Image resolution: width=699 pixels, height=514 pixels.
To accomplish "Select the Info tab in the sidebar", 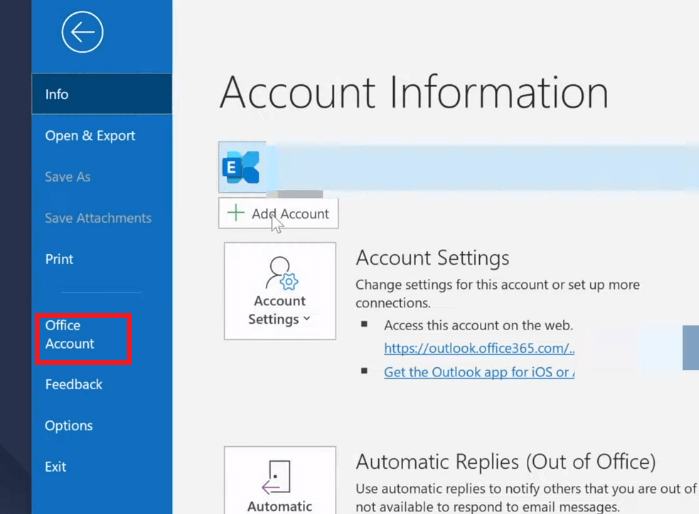I will (x=57, y=94).
